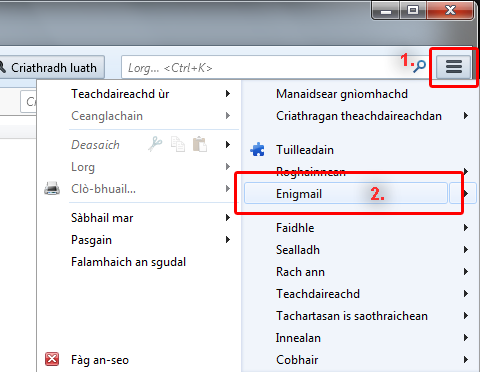Image resolution: width=480 pixels, height=372 pixels.
Task: Open the Lorg menu entry
Action: (x=83, y=167)
